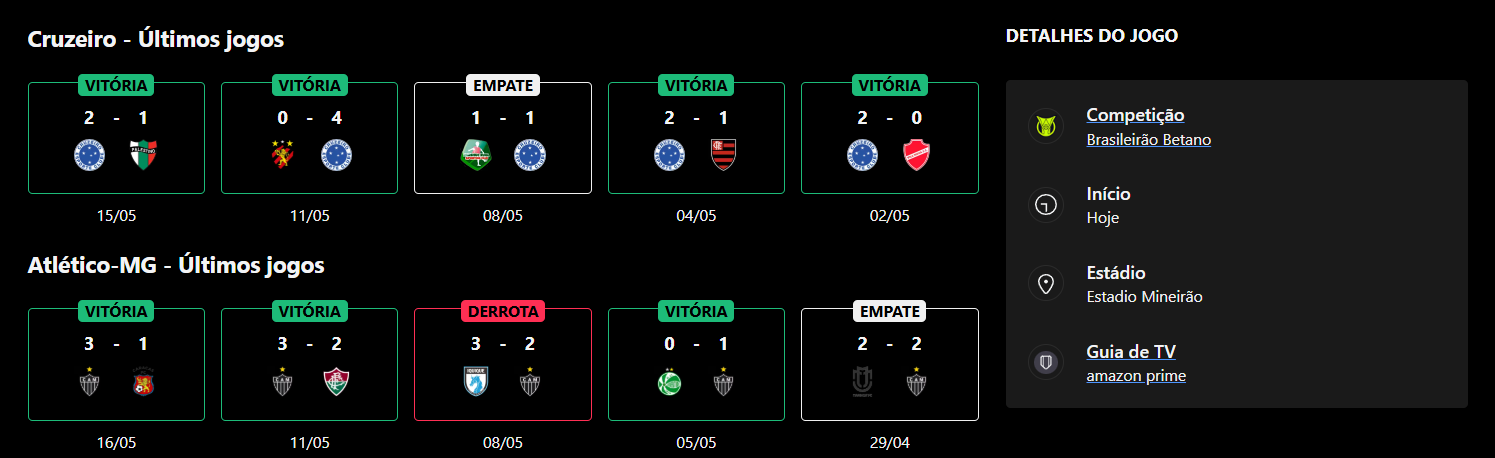Click Palestino crest in Cruzeiro's 15/05 match

pos(142,155)
